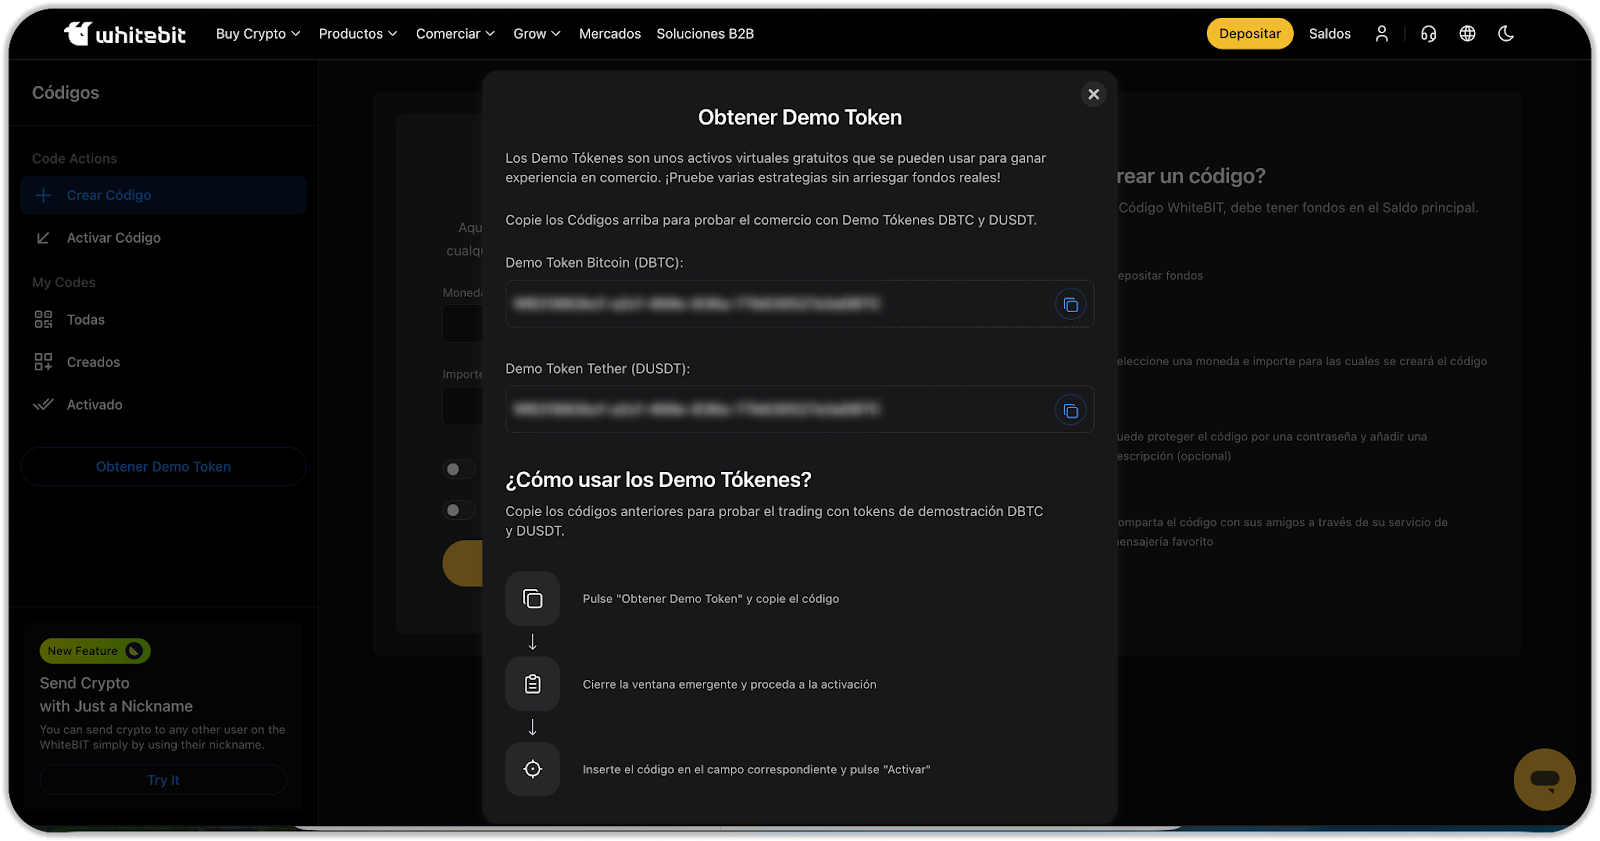
Task: Open the chat widget bubble
Action: [1544, 779]
